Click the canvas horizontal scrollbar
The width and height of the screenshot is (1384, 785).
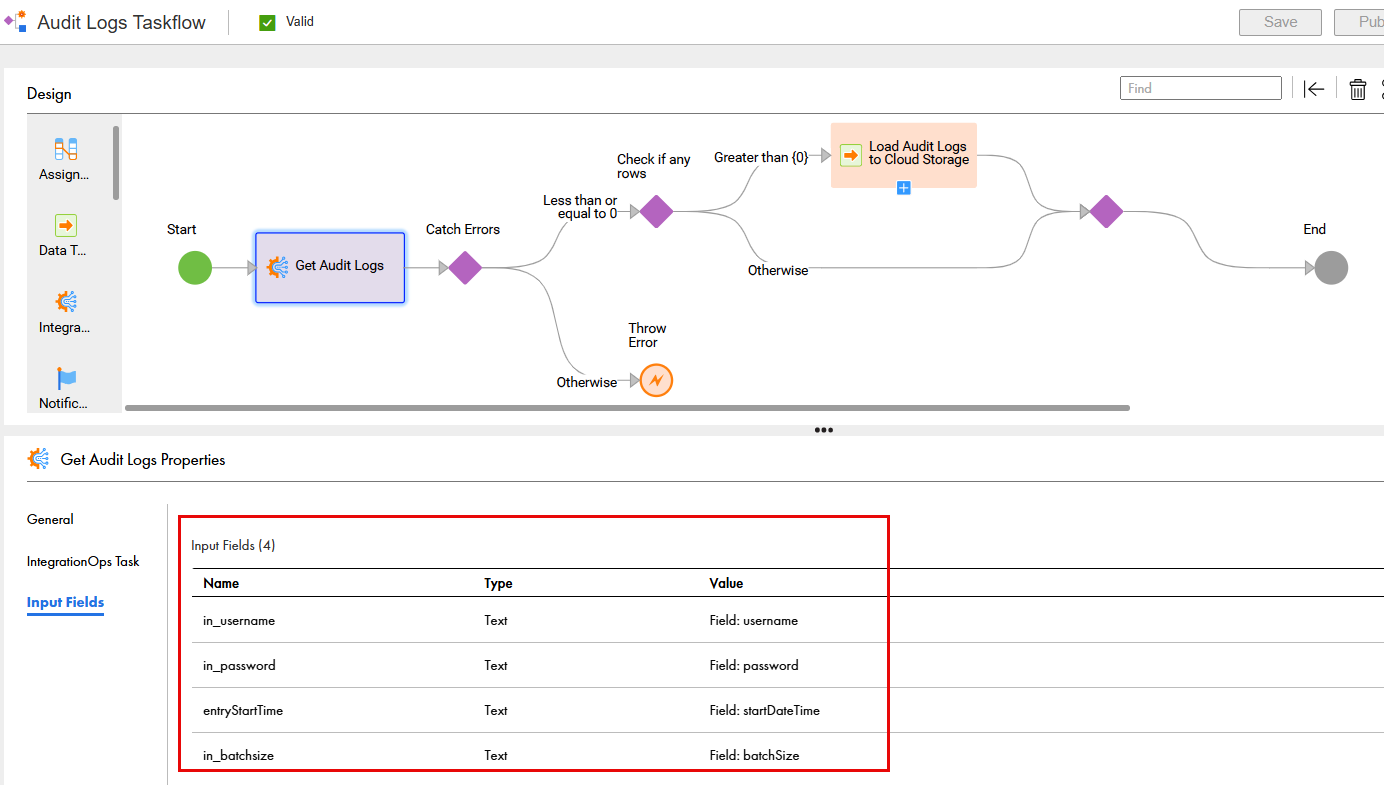point(627,408)
